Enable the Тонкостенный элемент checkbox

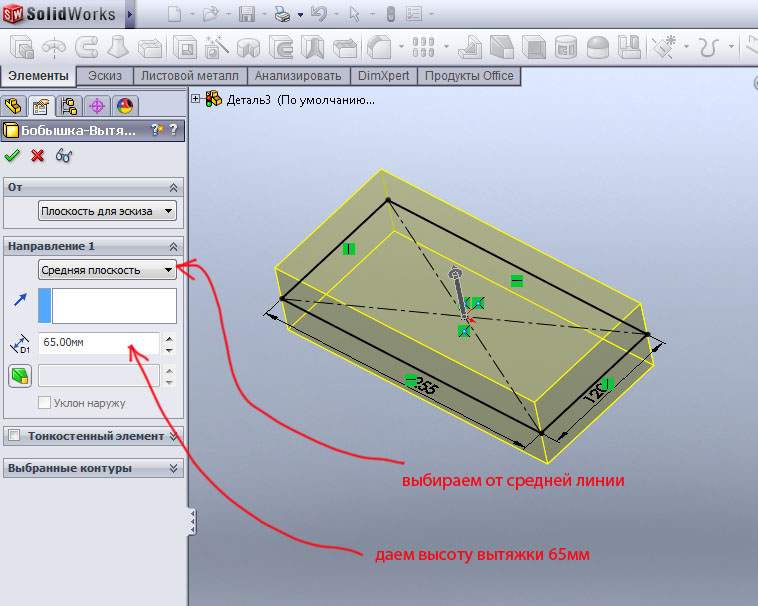coord(14,435)
